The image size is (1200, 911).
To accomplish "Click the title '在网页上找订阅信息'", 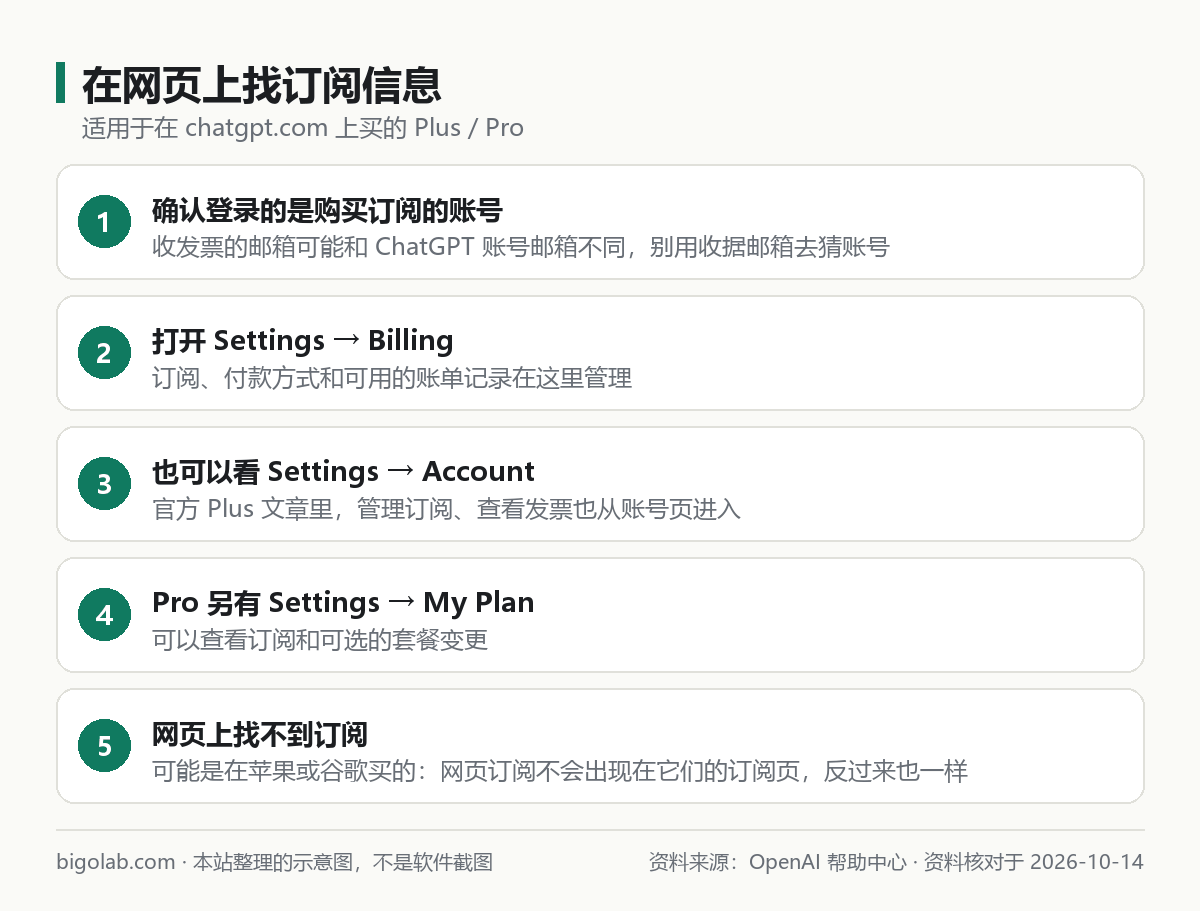I will point(261,85).
